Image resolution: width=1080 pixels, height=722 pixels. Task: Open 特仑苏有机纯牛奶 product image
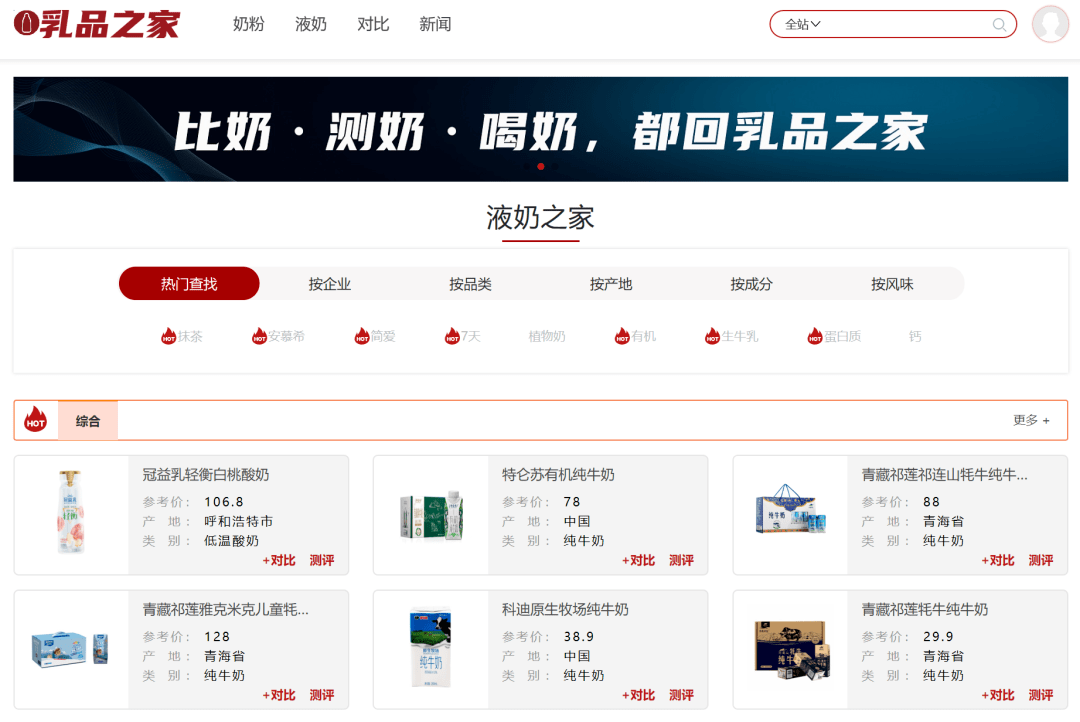click(431, 515)
